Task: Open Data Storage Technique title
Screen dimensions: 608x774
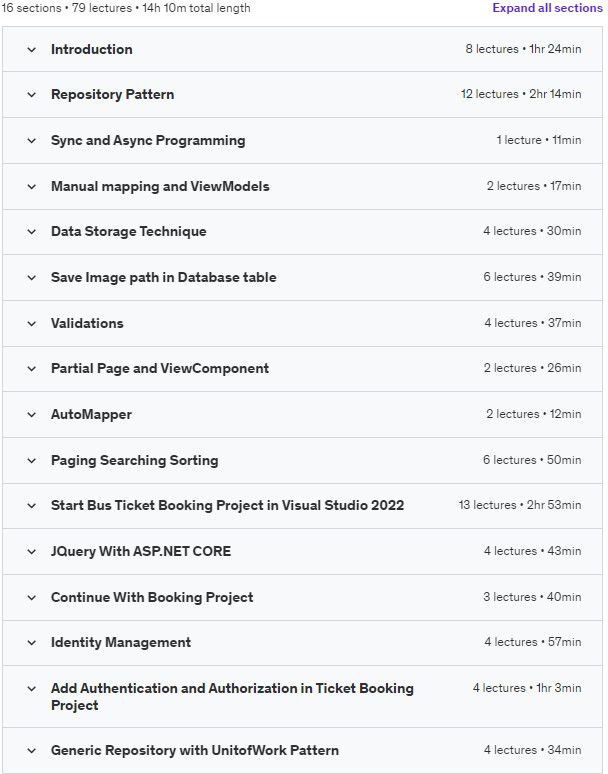Action: coord(129,232)
